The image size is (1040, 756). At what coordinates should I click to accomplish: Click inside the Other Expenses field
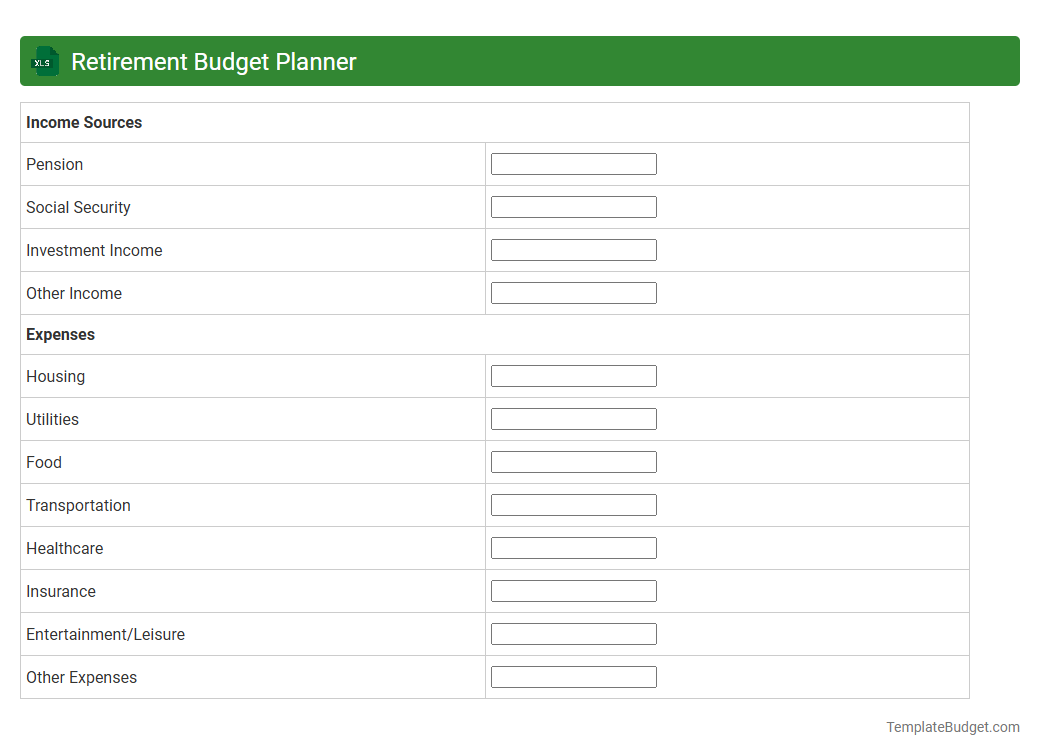tap(573, 676)
